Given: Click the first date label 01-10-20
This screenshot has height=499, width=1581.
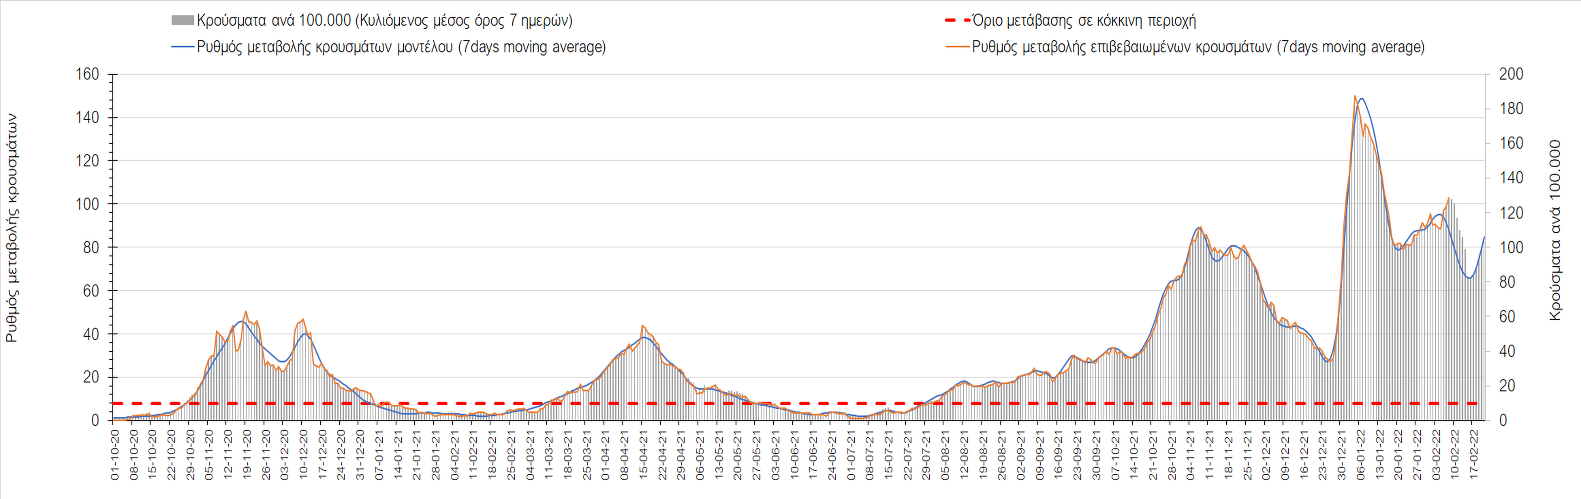Looking at the screenshot, I should click(x=115, y=455).
